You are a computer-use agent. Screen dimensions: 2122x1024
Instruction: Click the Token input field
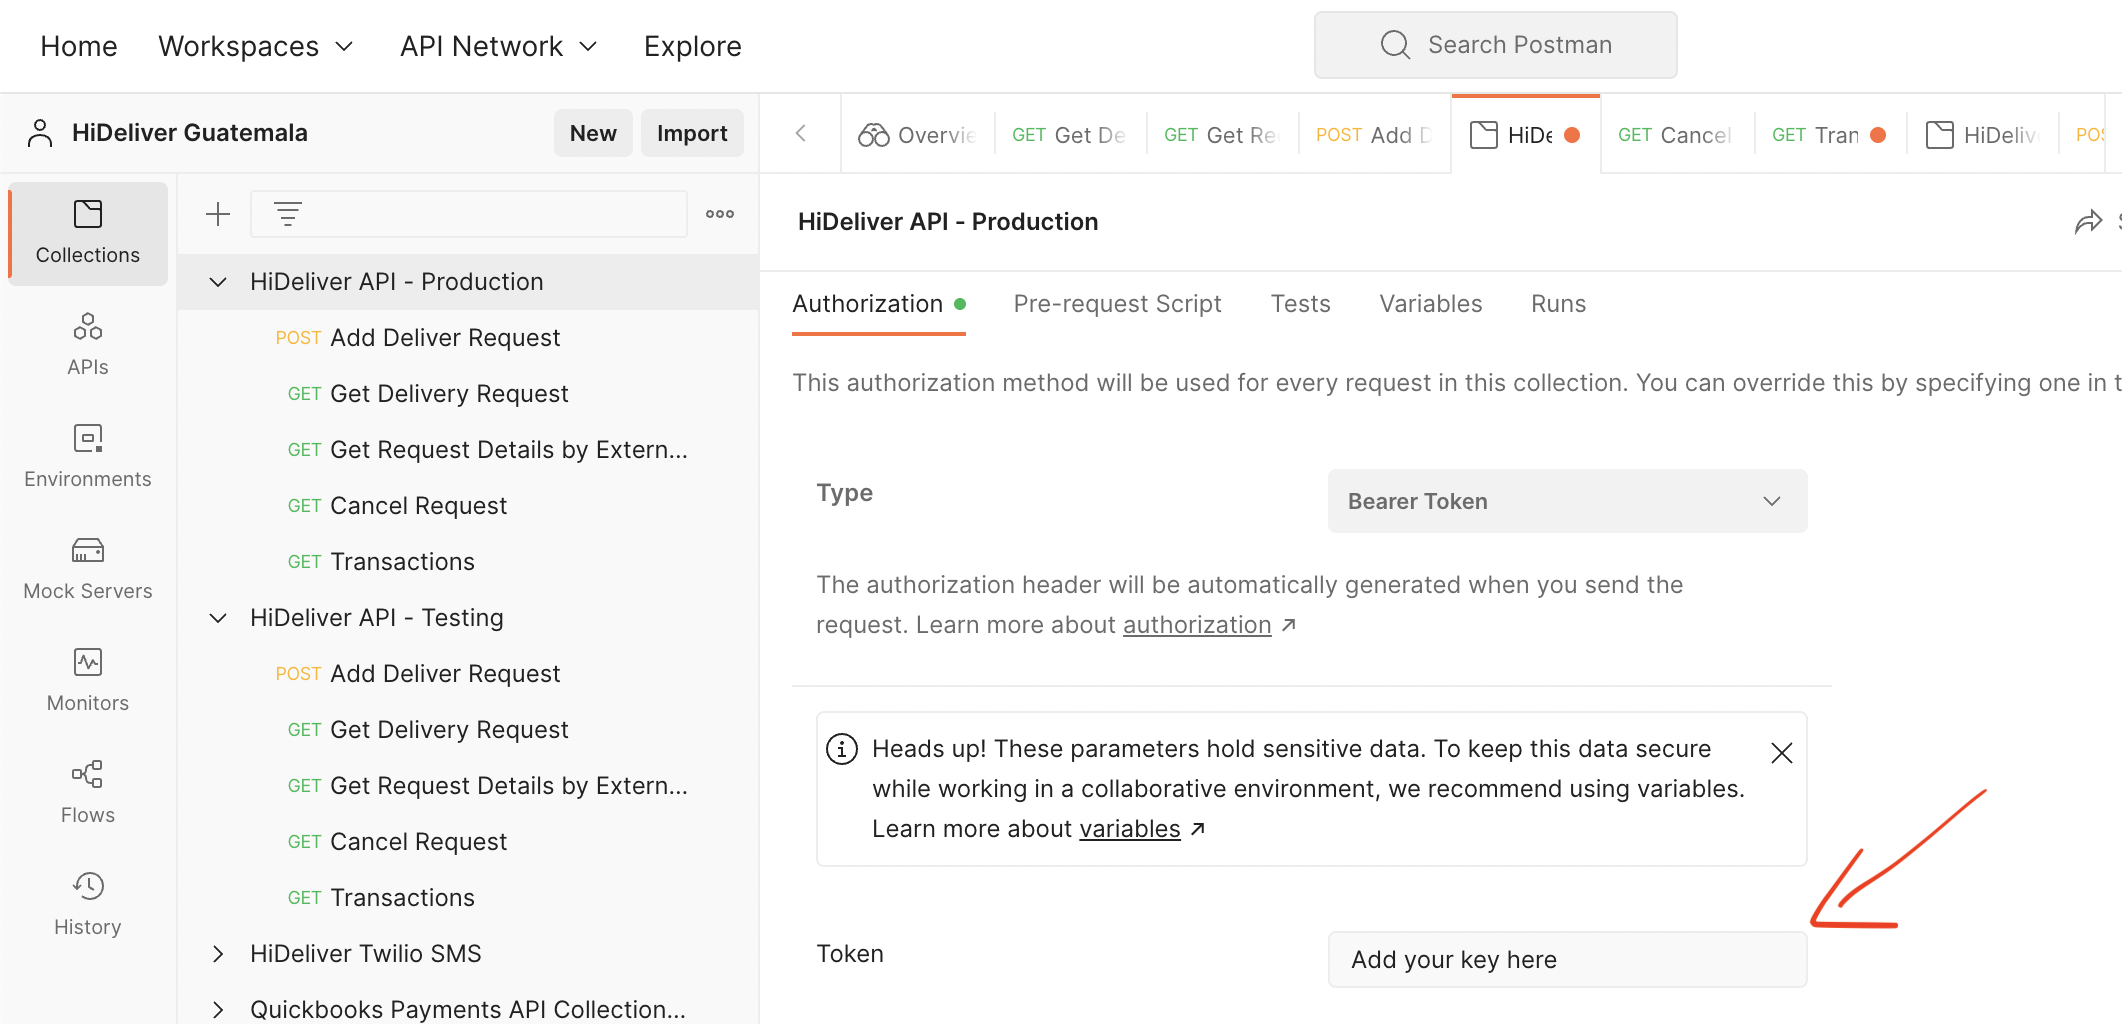tap(1567, 960)
